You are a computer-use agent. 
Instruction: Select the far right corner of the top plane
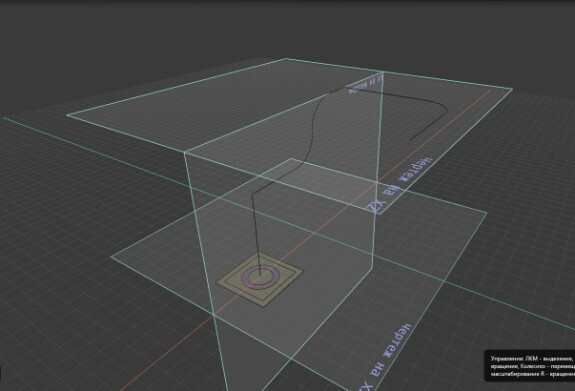tap(512, 88)
